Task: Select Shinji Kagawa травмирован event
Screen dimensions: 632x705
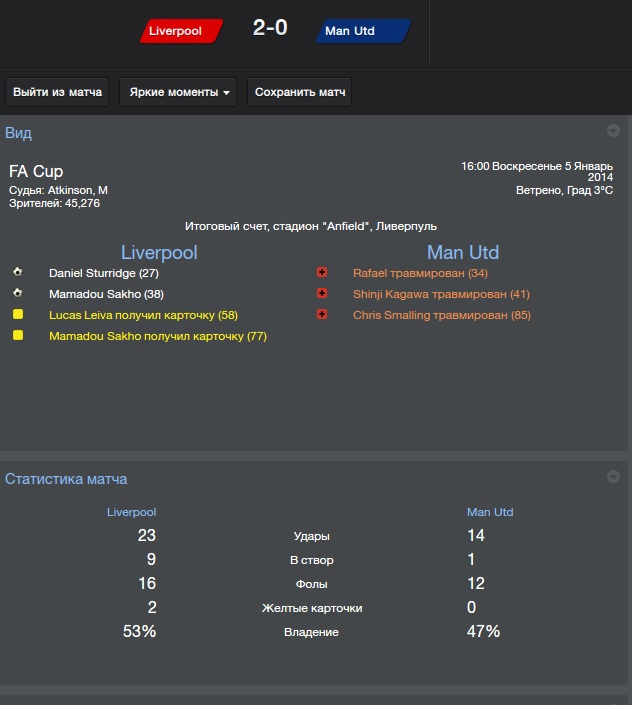Action: pos(441,294)
